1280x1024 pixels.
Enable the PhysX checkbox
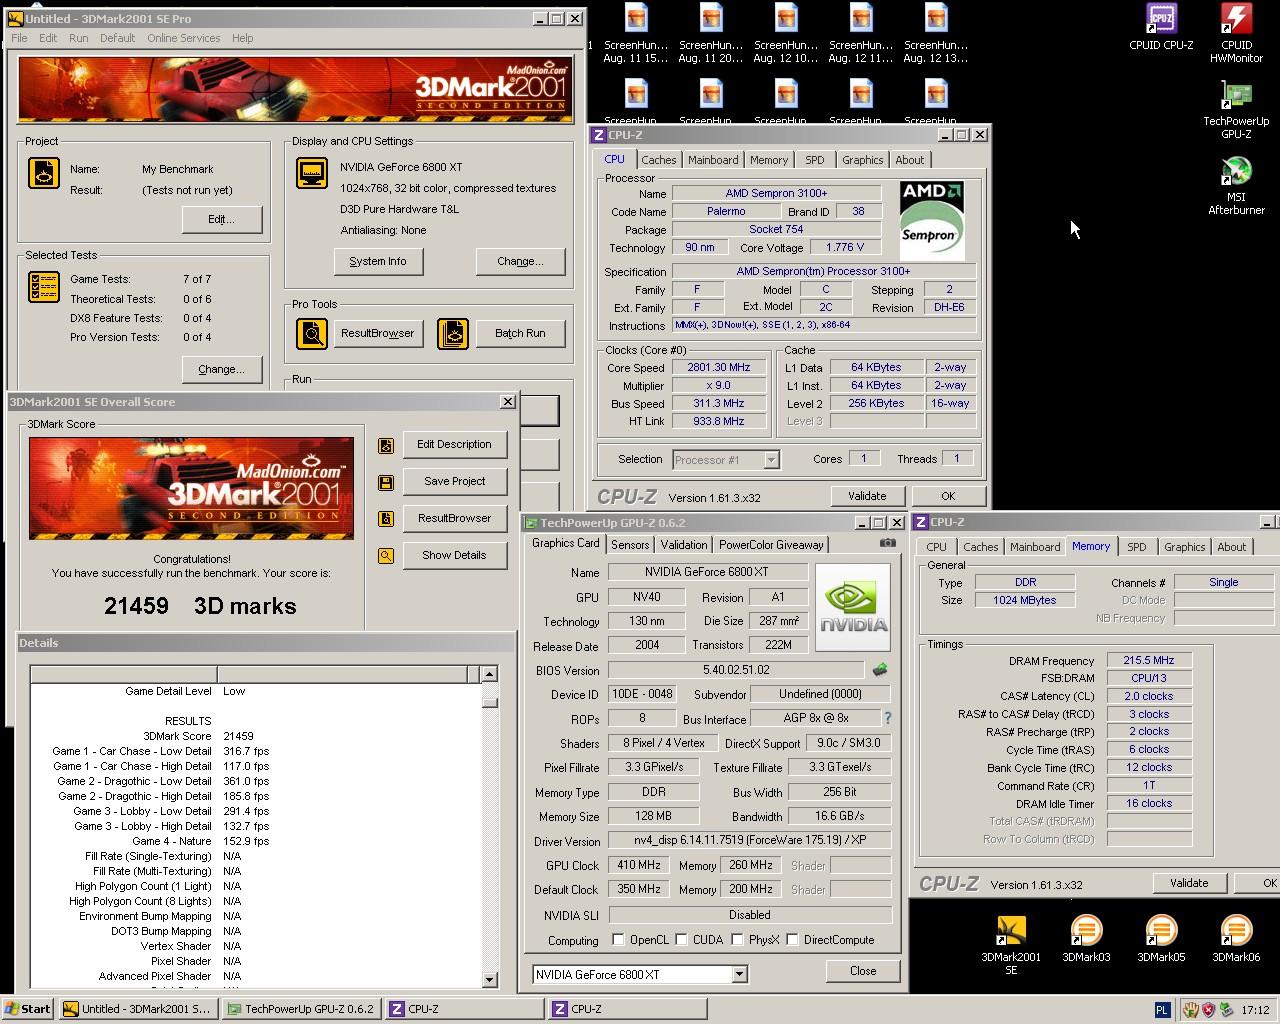[x=737, y=940]
